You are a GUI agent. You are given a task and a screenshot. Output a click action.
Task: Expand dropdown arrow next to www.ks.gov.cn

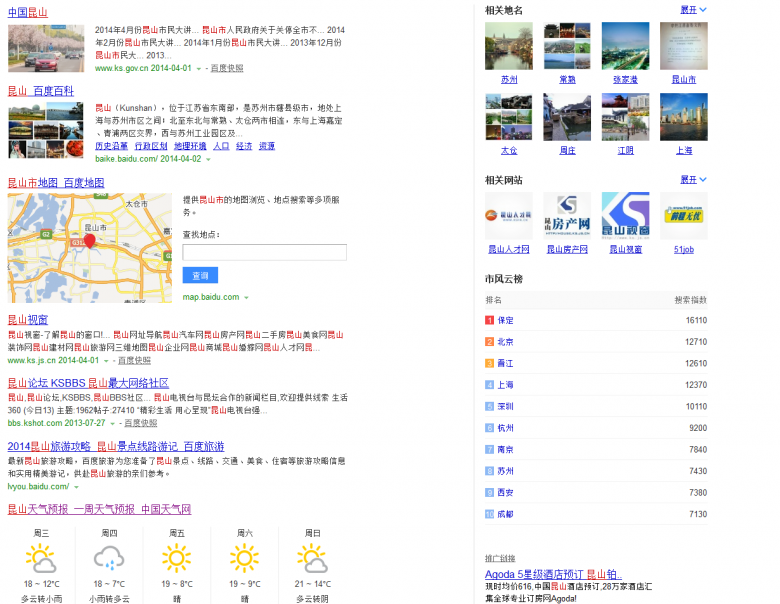(198, 69)
